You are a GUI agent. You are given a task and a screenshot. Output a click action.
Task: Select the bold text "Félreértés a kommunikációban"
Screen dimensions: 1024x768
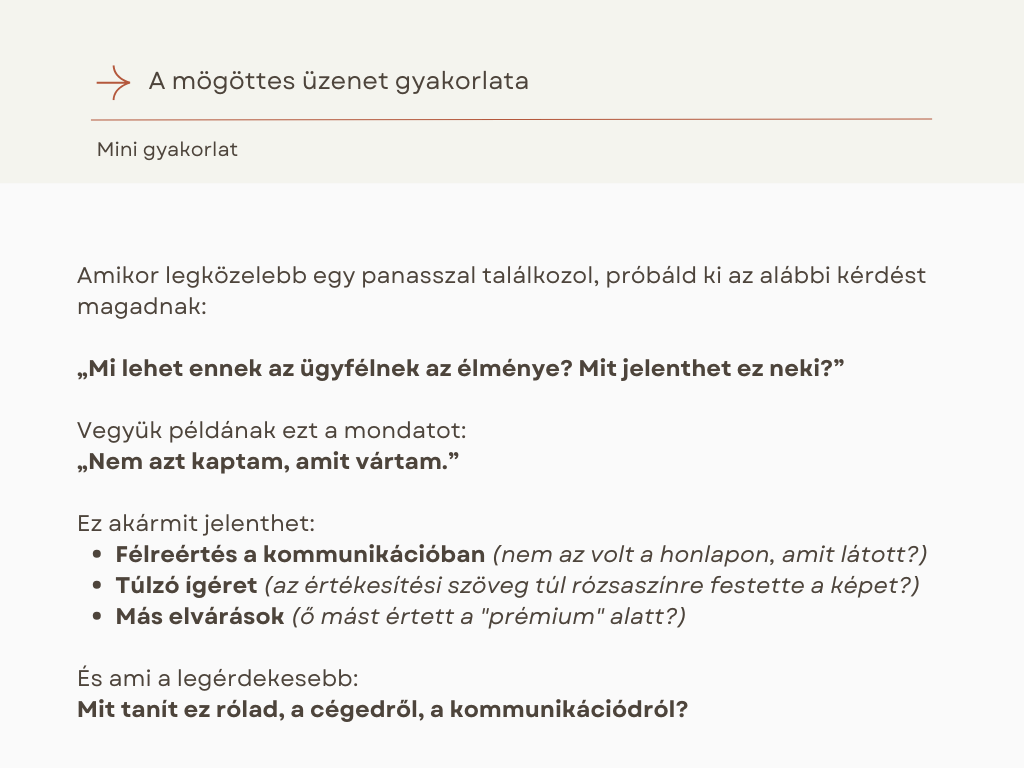coord(301,554)
